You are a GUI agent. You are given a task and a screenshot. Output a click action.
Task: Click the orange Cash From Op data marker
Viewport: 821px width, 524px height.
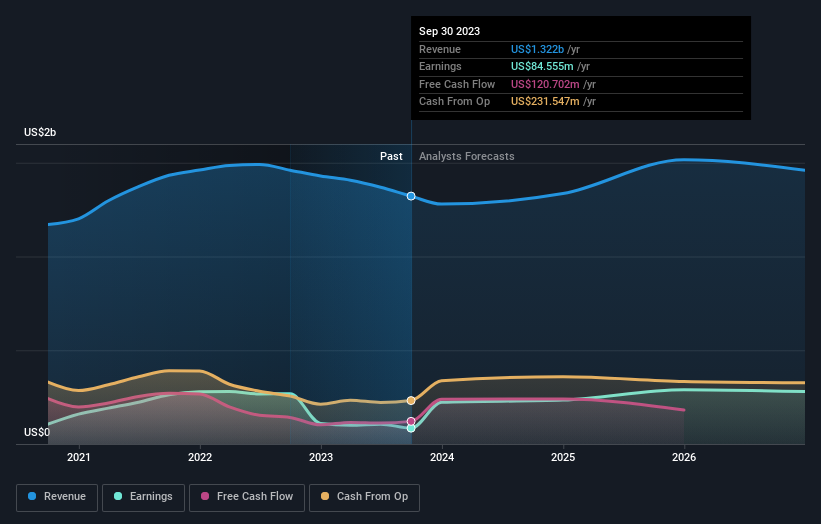pyautogui.click(x=411, y=400)
